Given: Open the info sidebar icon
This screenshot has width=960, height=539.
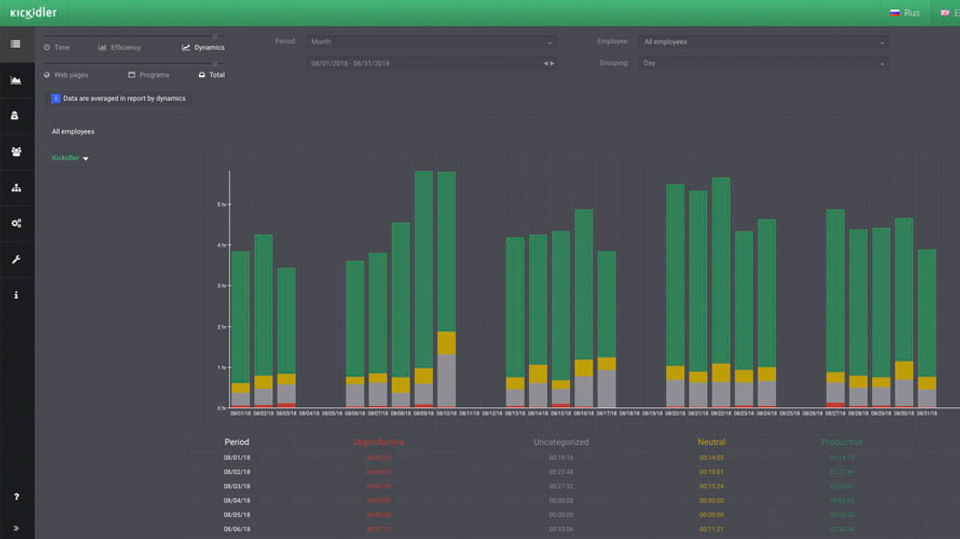Looking at the screenshot, I should point(16,295).
